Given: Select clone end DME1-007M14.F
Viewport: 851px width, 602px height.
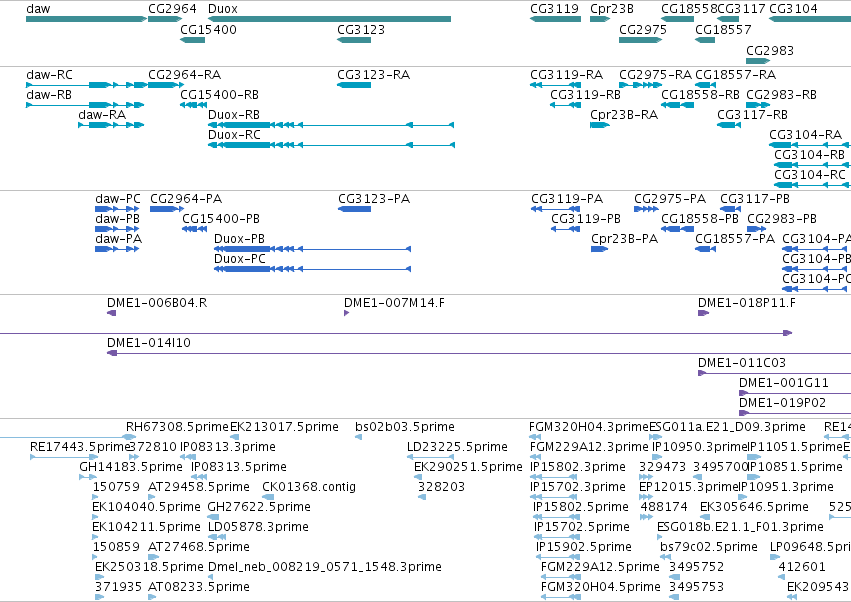Looking at the screenshot, I should pos(346,313).
